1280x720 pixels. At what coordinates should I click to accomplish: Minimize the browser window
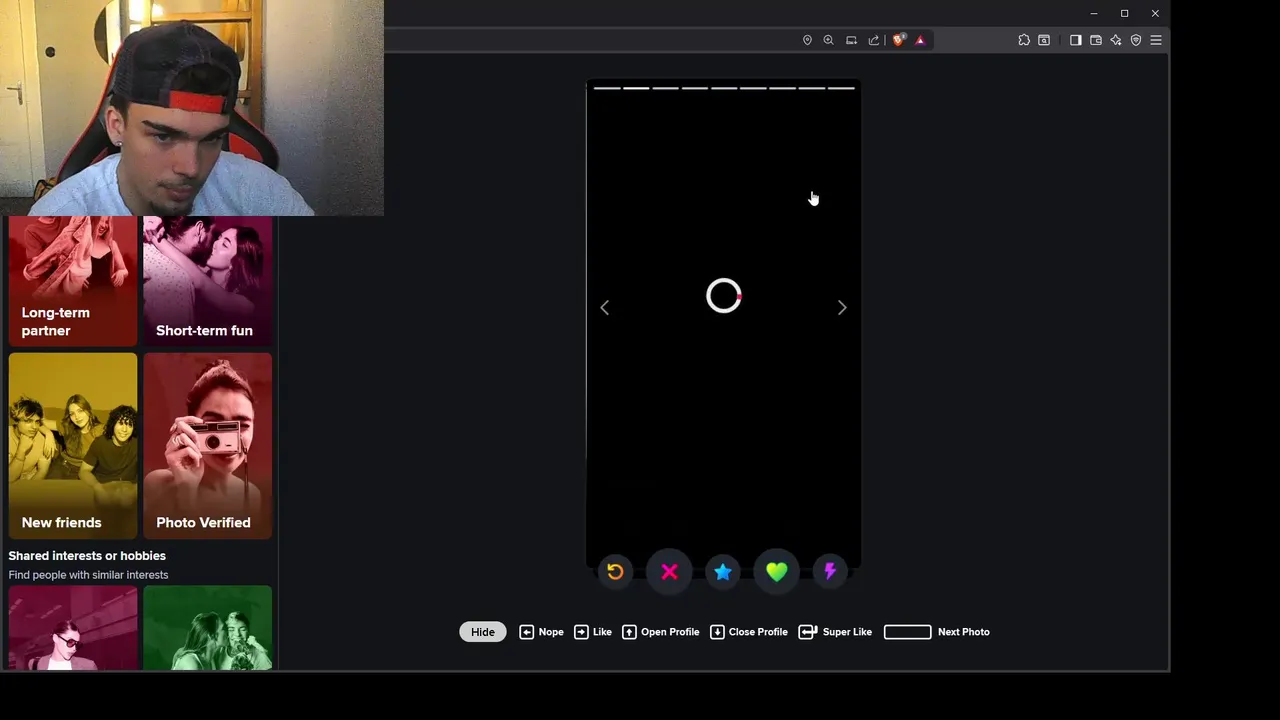pyautogui.click(x=1094, y=13)
